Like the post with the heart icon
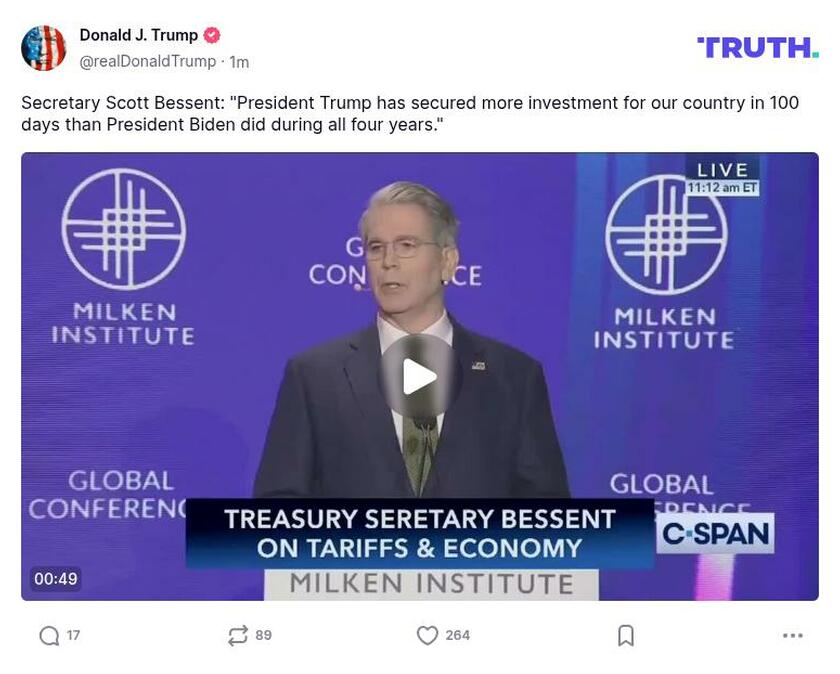Viewport: 840px width, 674px height. pos(428,634)
